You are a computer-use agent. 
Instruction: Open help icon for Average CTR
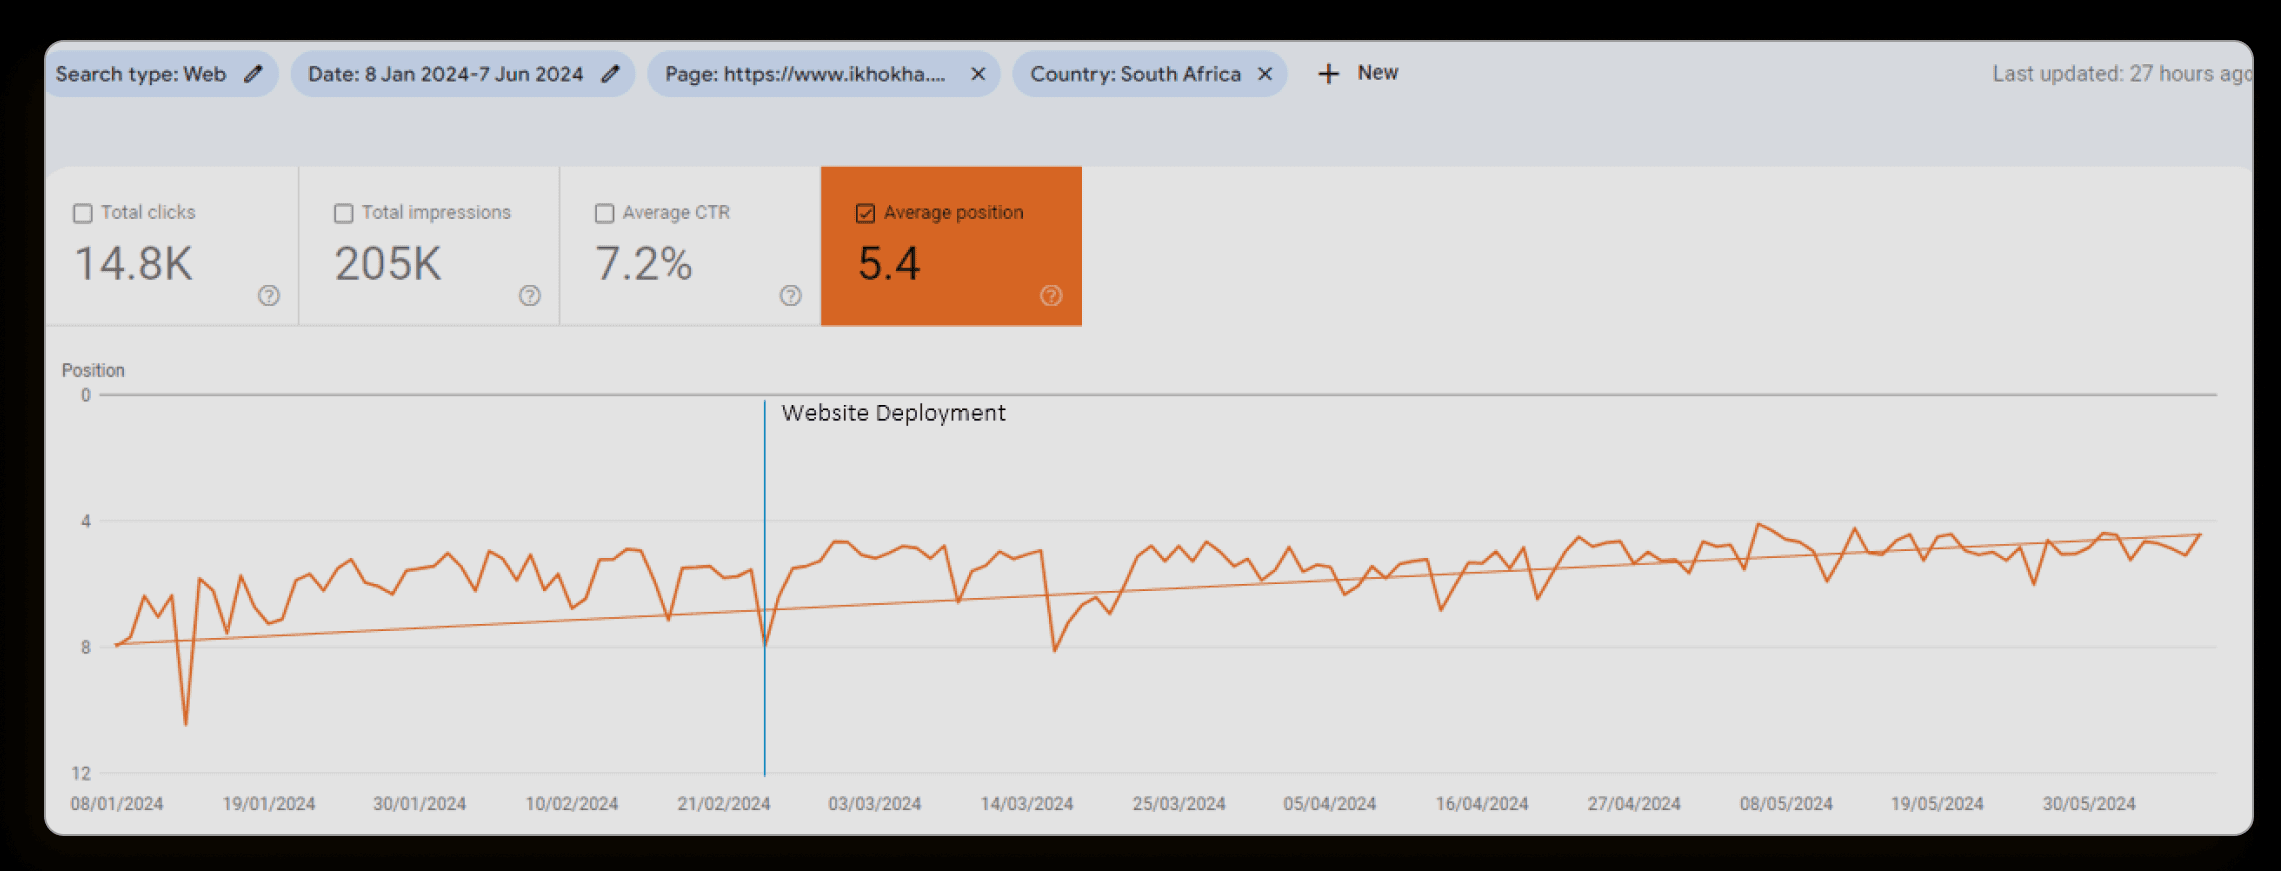(x=791, y=295)
